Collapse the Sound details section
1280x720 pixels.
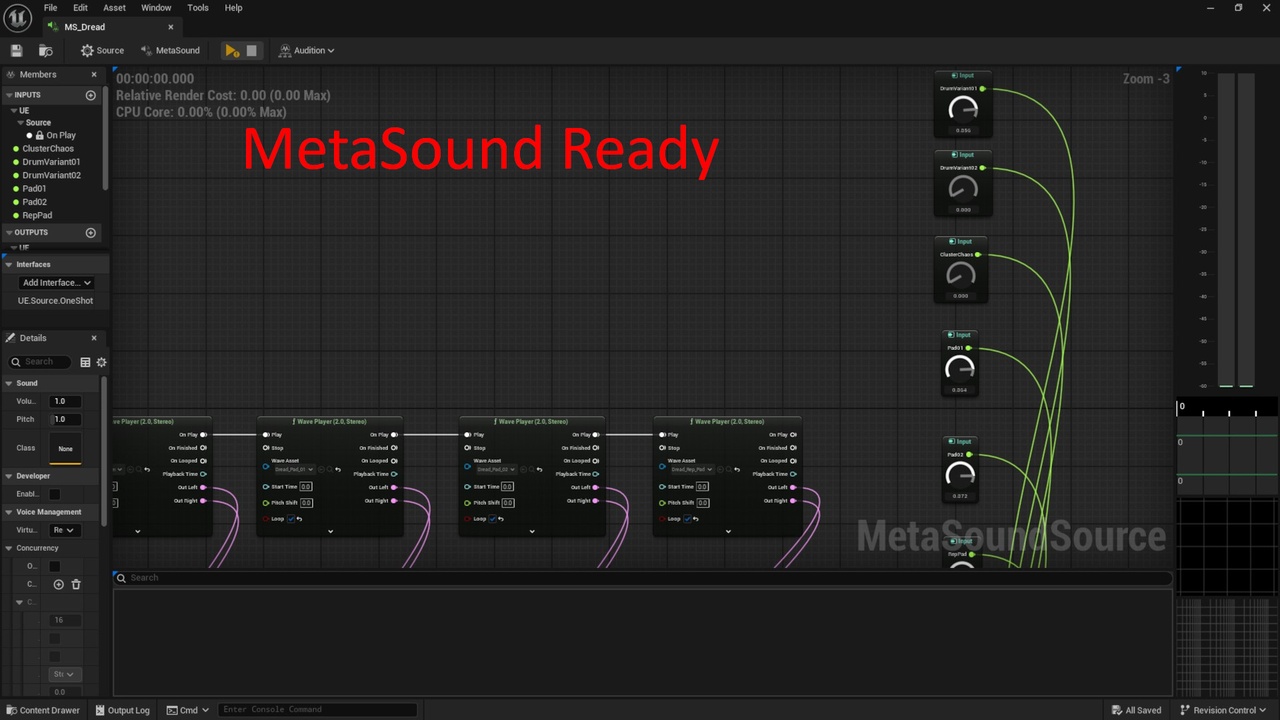pyautogui.click(x=8, y=383)
